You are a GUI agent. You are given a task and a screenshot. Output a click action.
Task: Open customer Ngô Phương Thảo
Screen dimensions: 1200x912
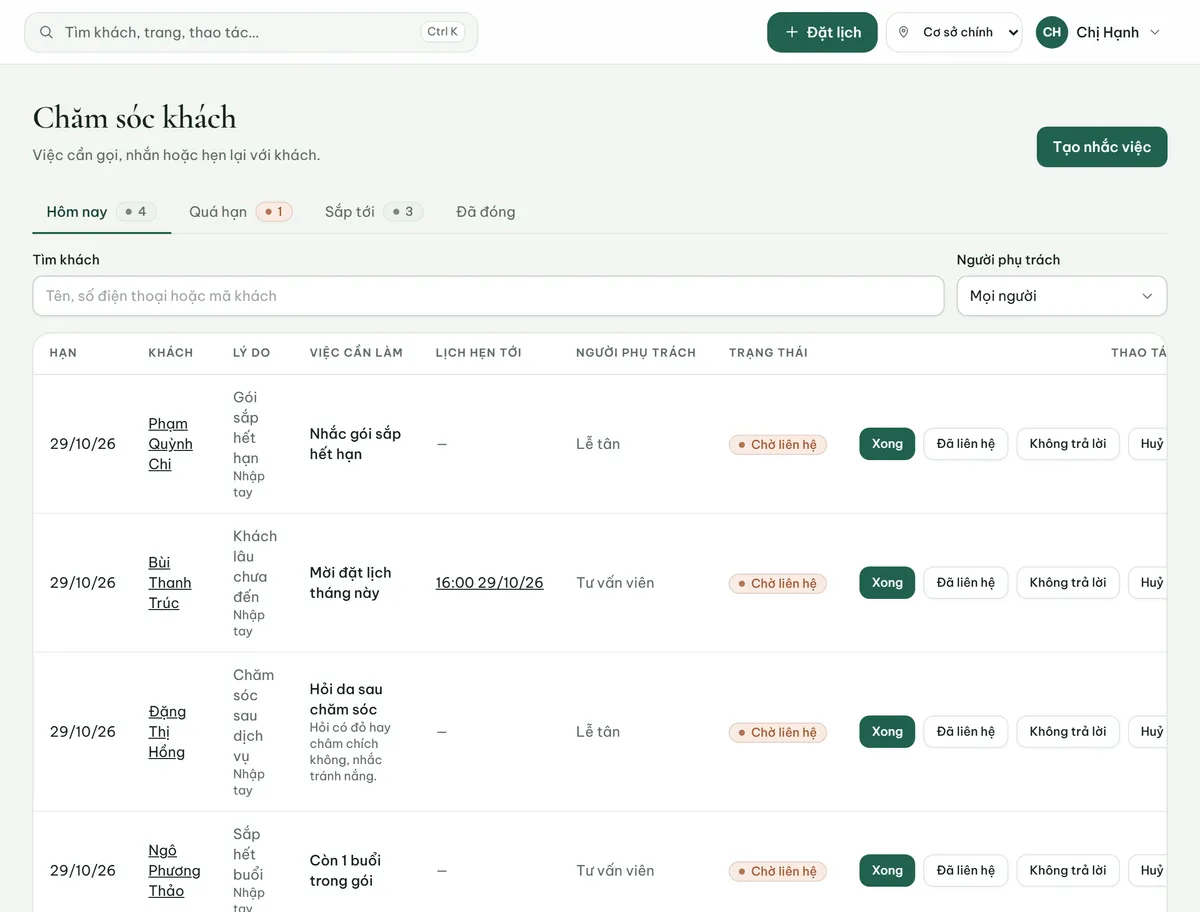[174, 870]
